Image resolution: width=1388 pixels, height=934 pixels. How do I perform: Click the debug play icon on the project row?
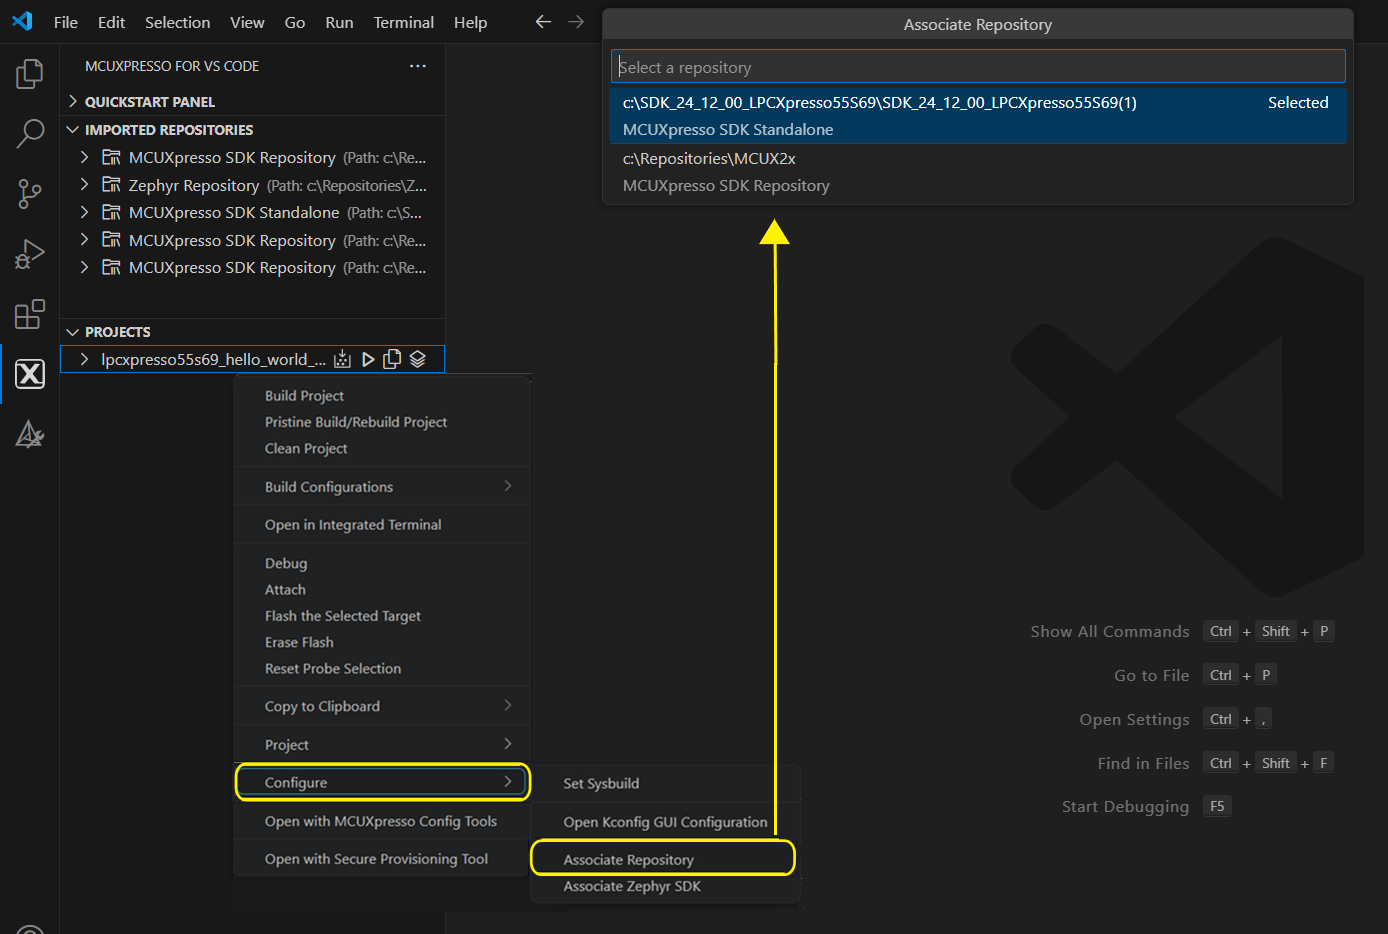point(368,359)
